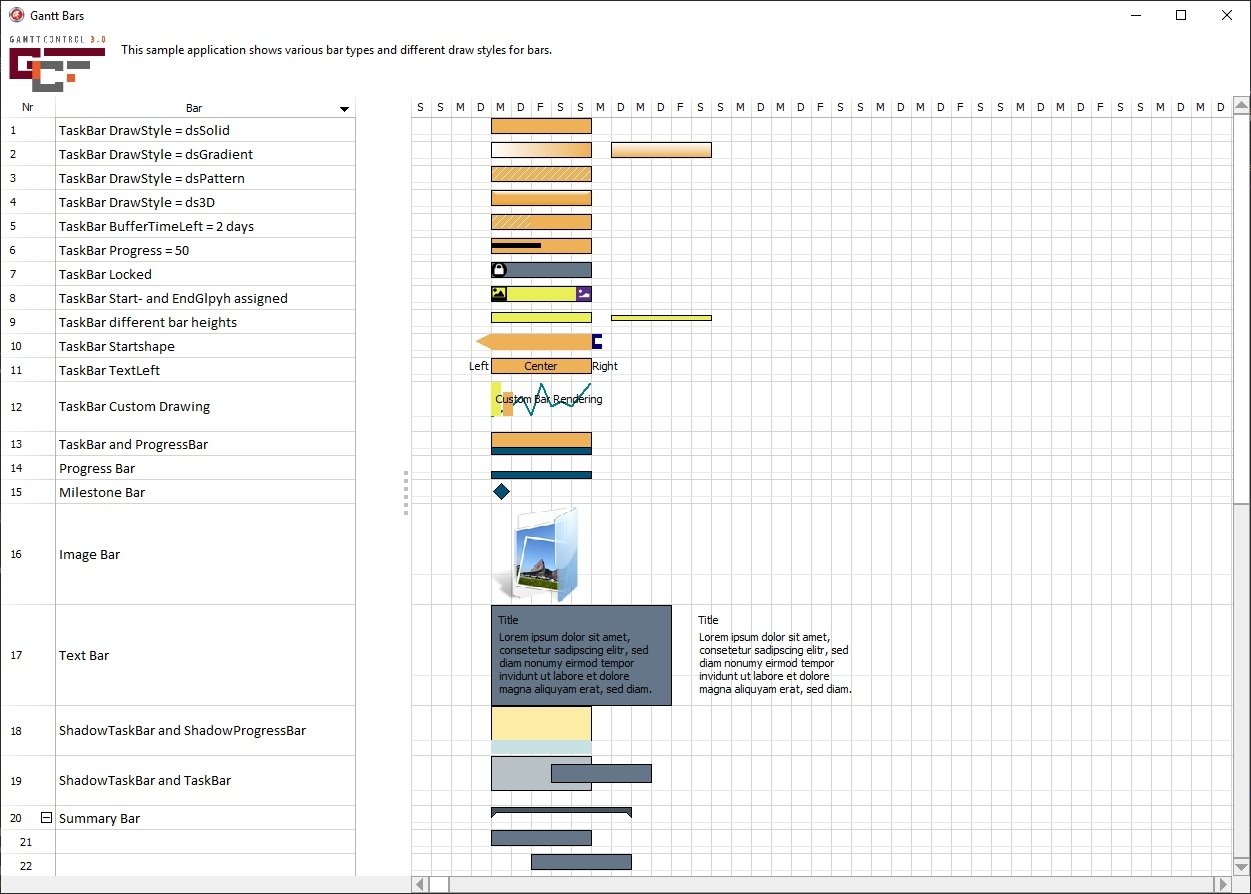Click the bar labeled Center
The height and width of the screenshot is (894, 1251).
pos(541,366)
